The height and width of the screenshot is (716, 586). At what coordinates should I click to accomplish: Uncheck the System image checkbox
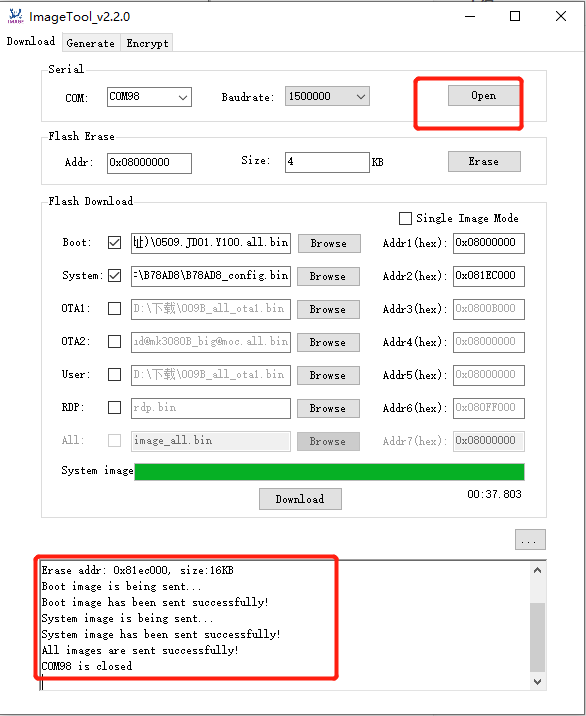pos(114,276)
